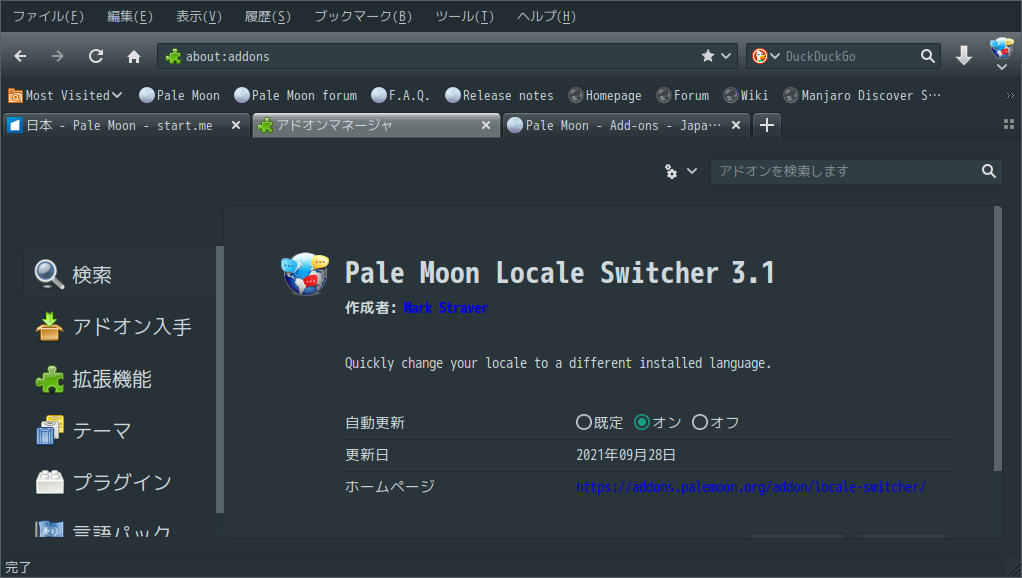Open a new tab with plus button
The height and width of the screenshot is (578, 1022).
[767, 125]
